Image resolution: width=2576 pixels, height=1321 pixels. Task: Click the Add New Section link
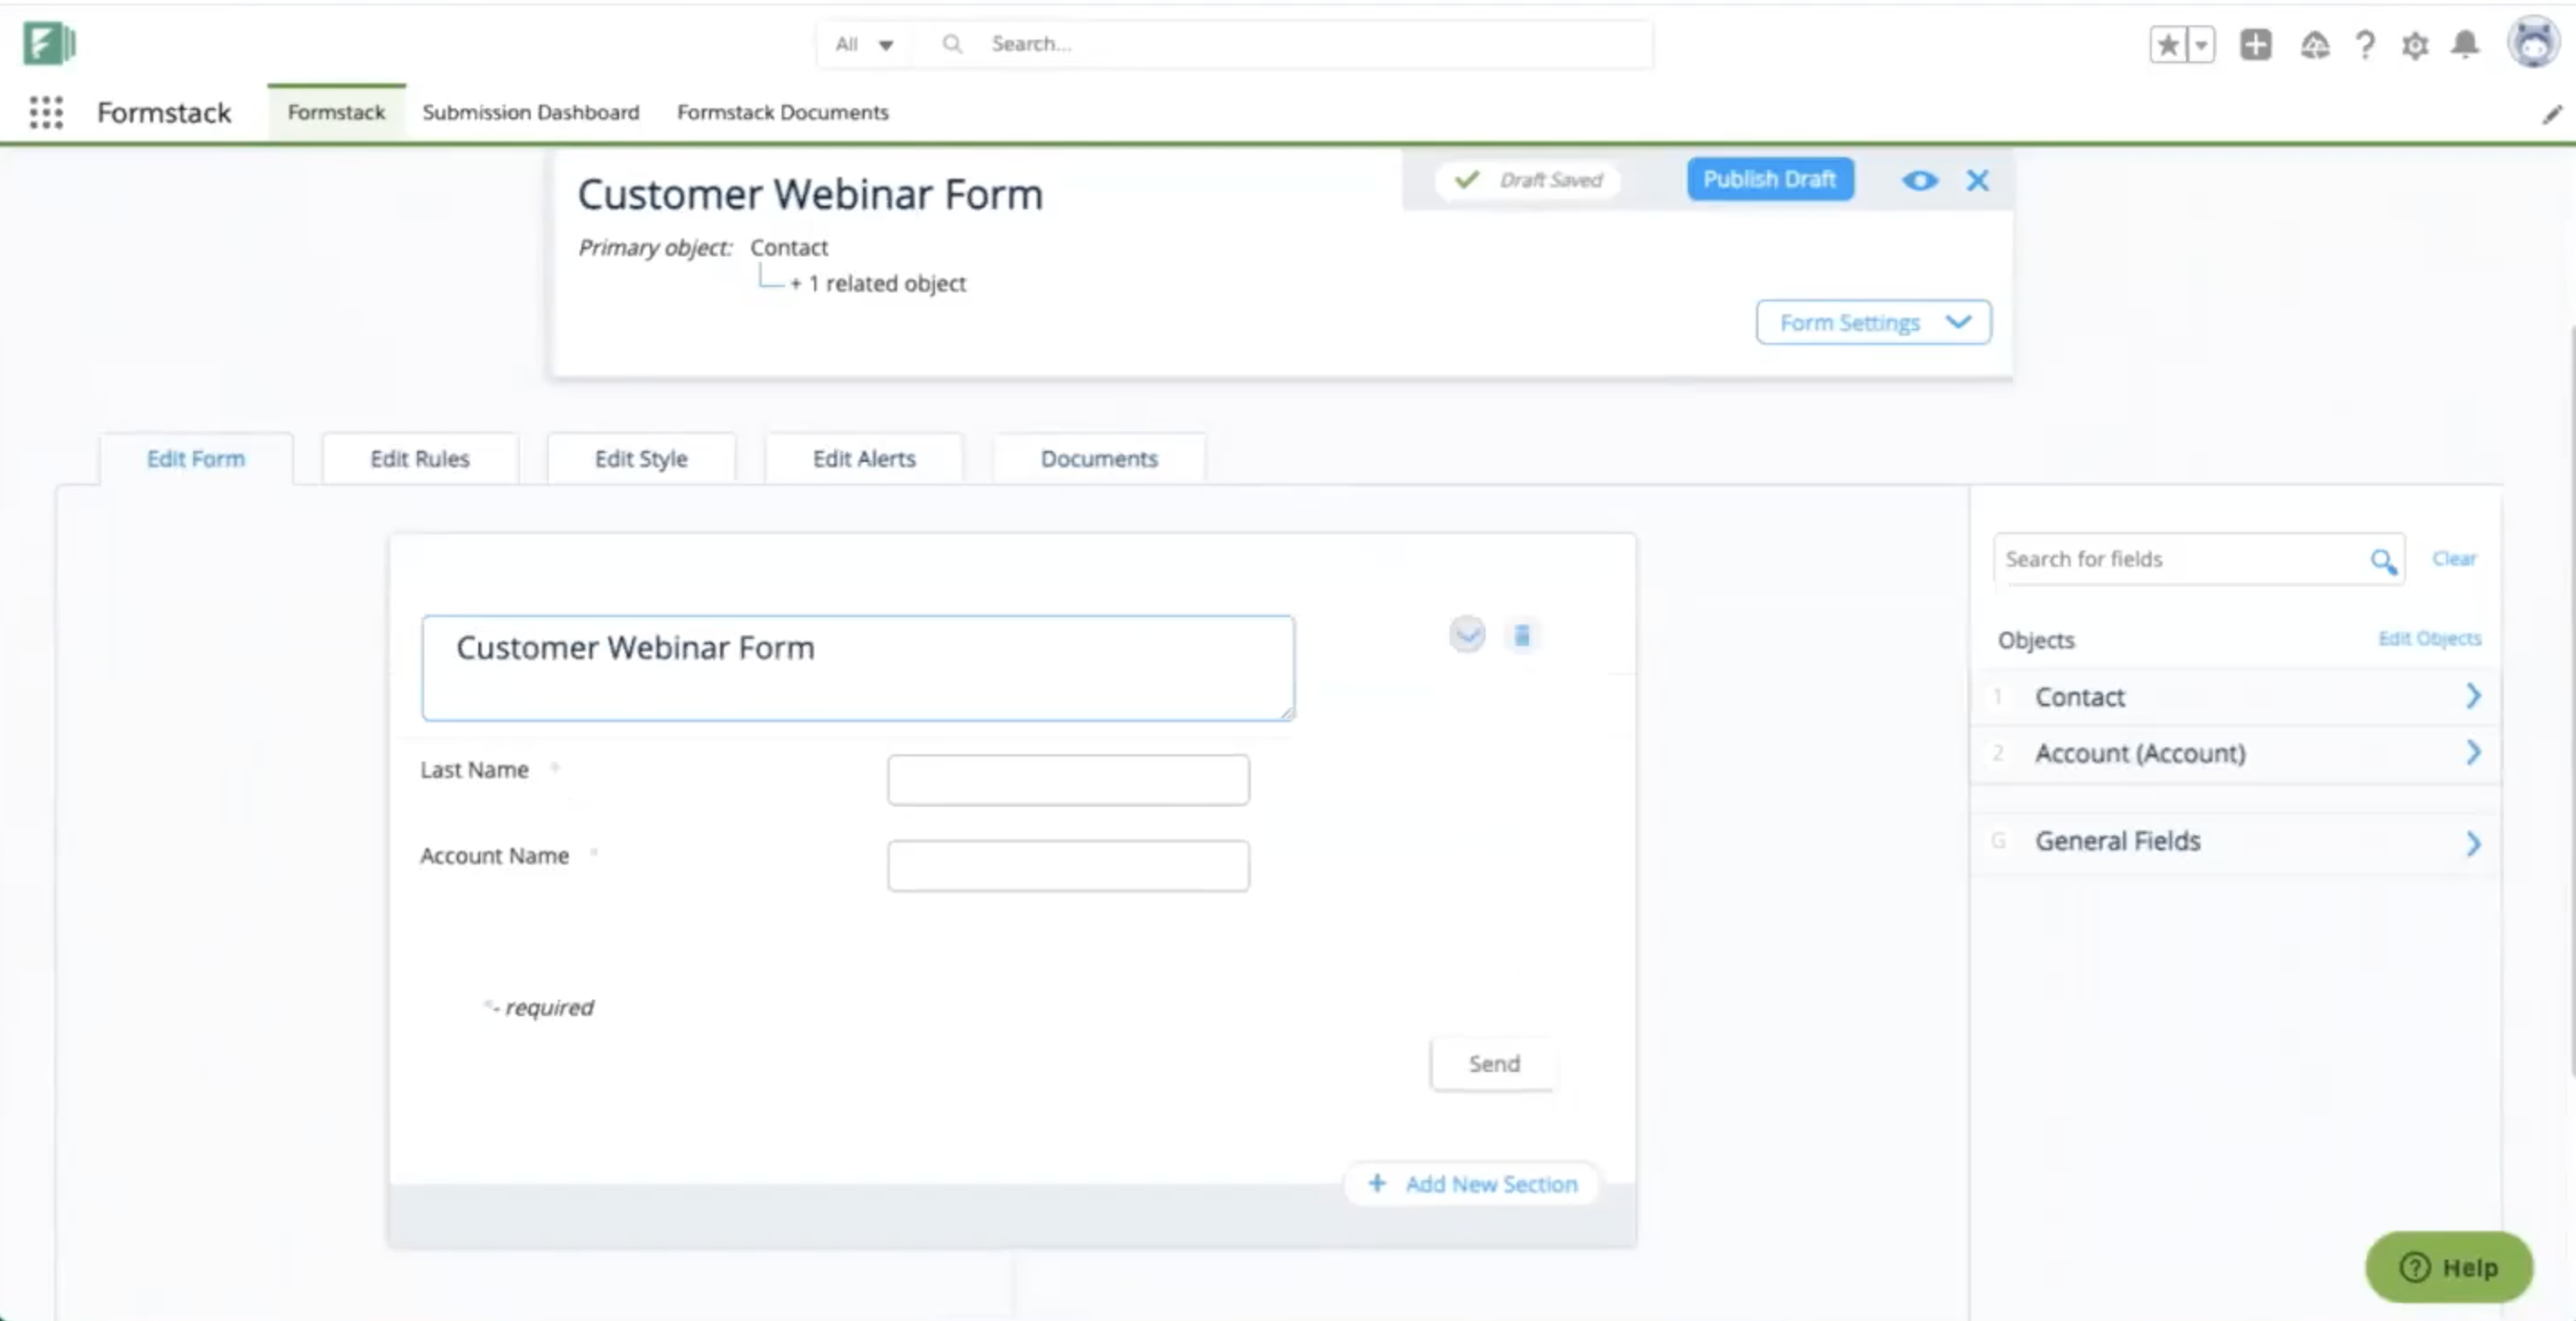[x=1473, y=1184]
